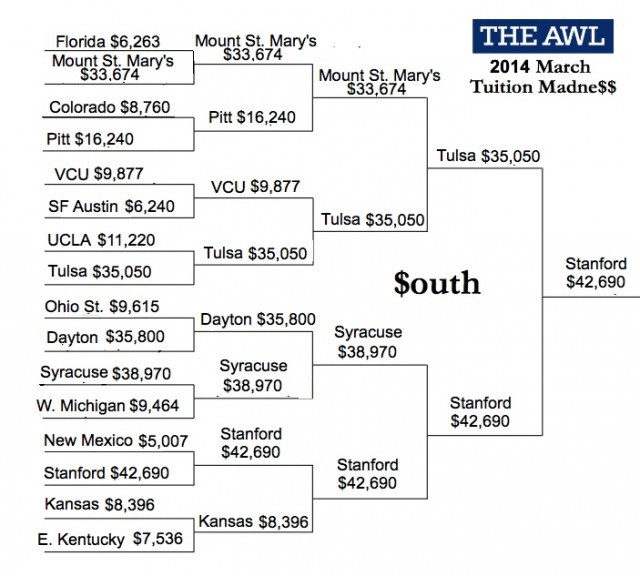The height and width of the screenshot is (576, 640).
Task: Click THE AWL logo banner
Action: click(x=543, y=36)
